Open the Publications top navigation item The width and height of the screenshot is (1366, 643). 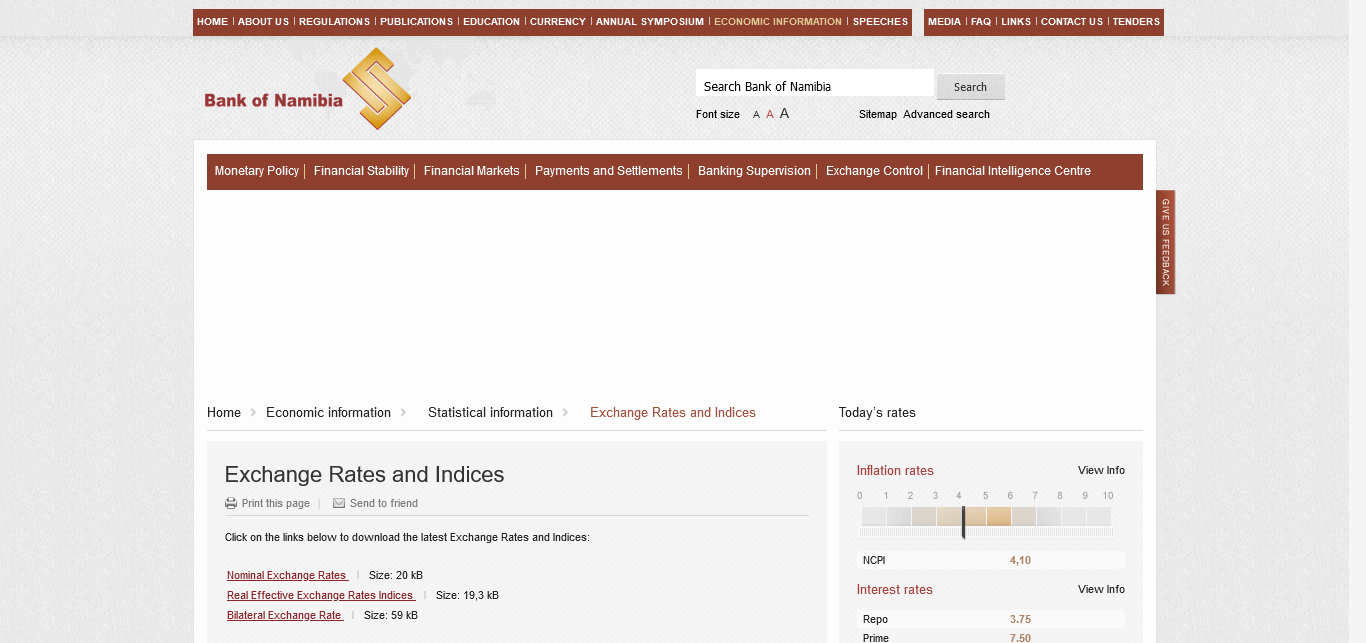416,22
